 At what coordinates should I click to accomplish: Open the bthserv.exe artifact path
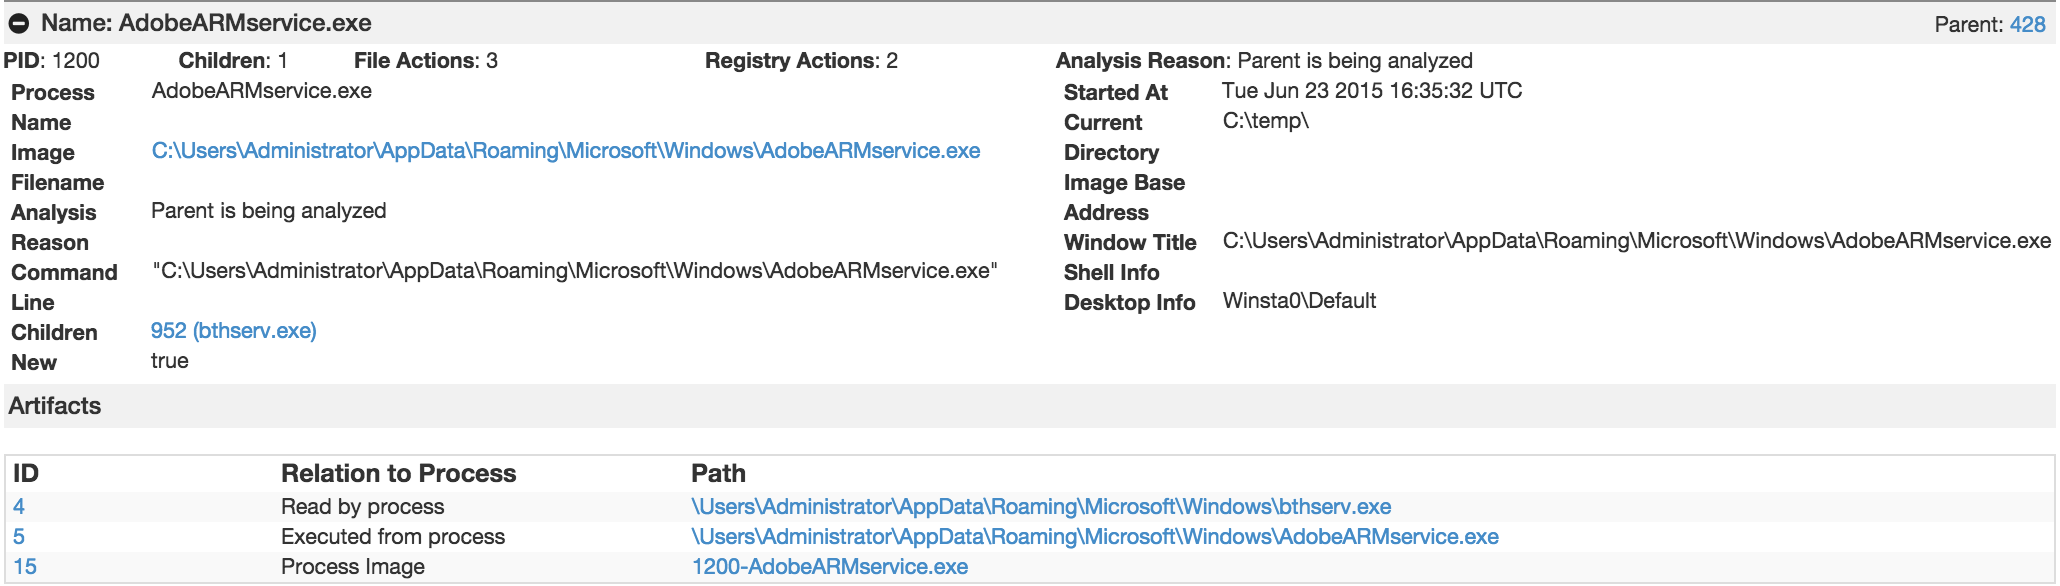tap(1040, 507)
